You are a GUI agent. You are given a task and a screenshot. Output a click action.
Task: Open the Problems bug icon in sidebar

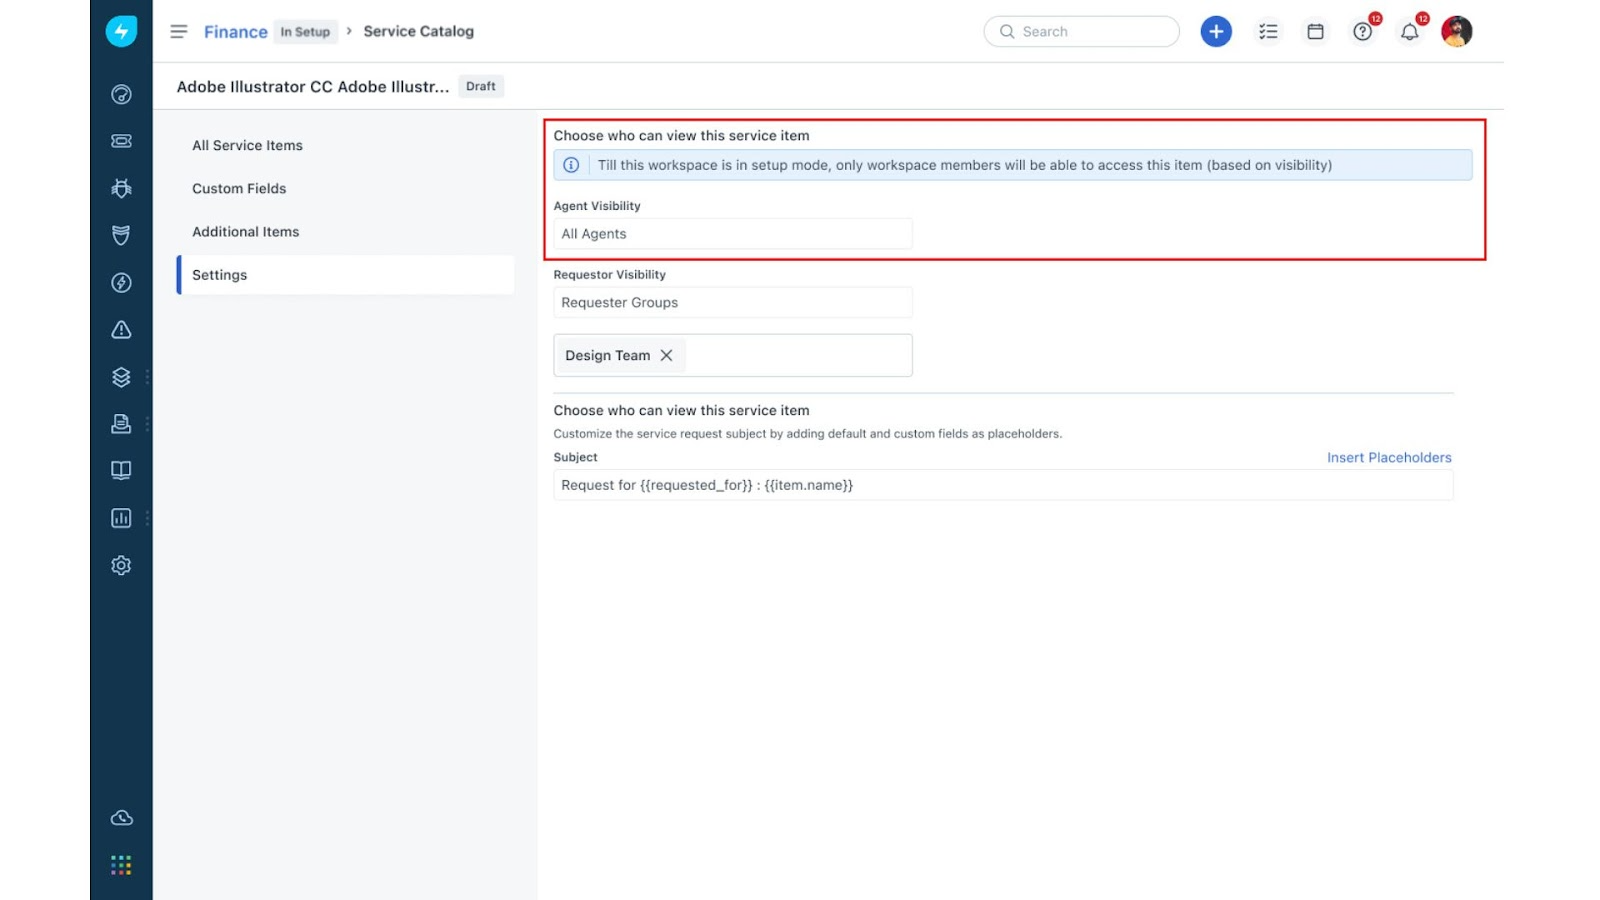(121, 188)
